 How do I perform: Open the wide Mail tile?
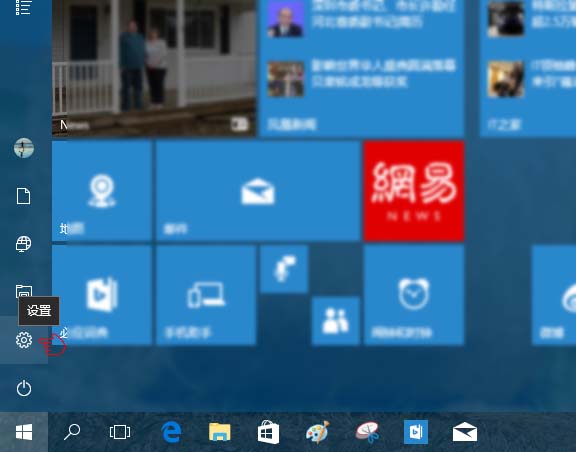coord(258,191)
